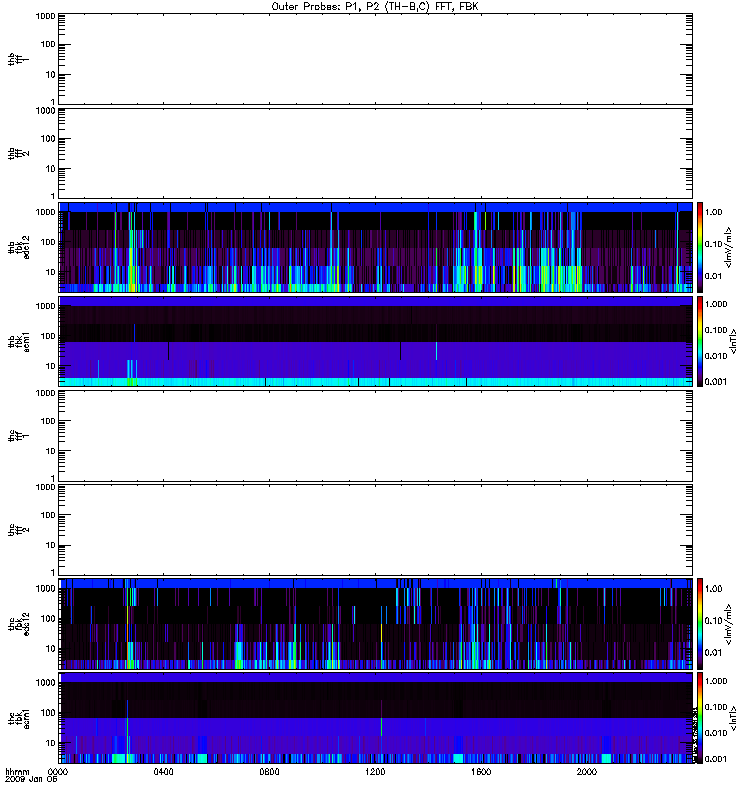Click the <|mV/m|> unit label of thb edc12 color bar

tap(729, 247)
